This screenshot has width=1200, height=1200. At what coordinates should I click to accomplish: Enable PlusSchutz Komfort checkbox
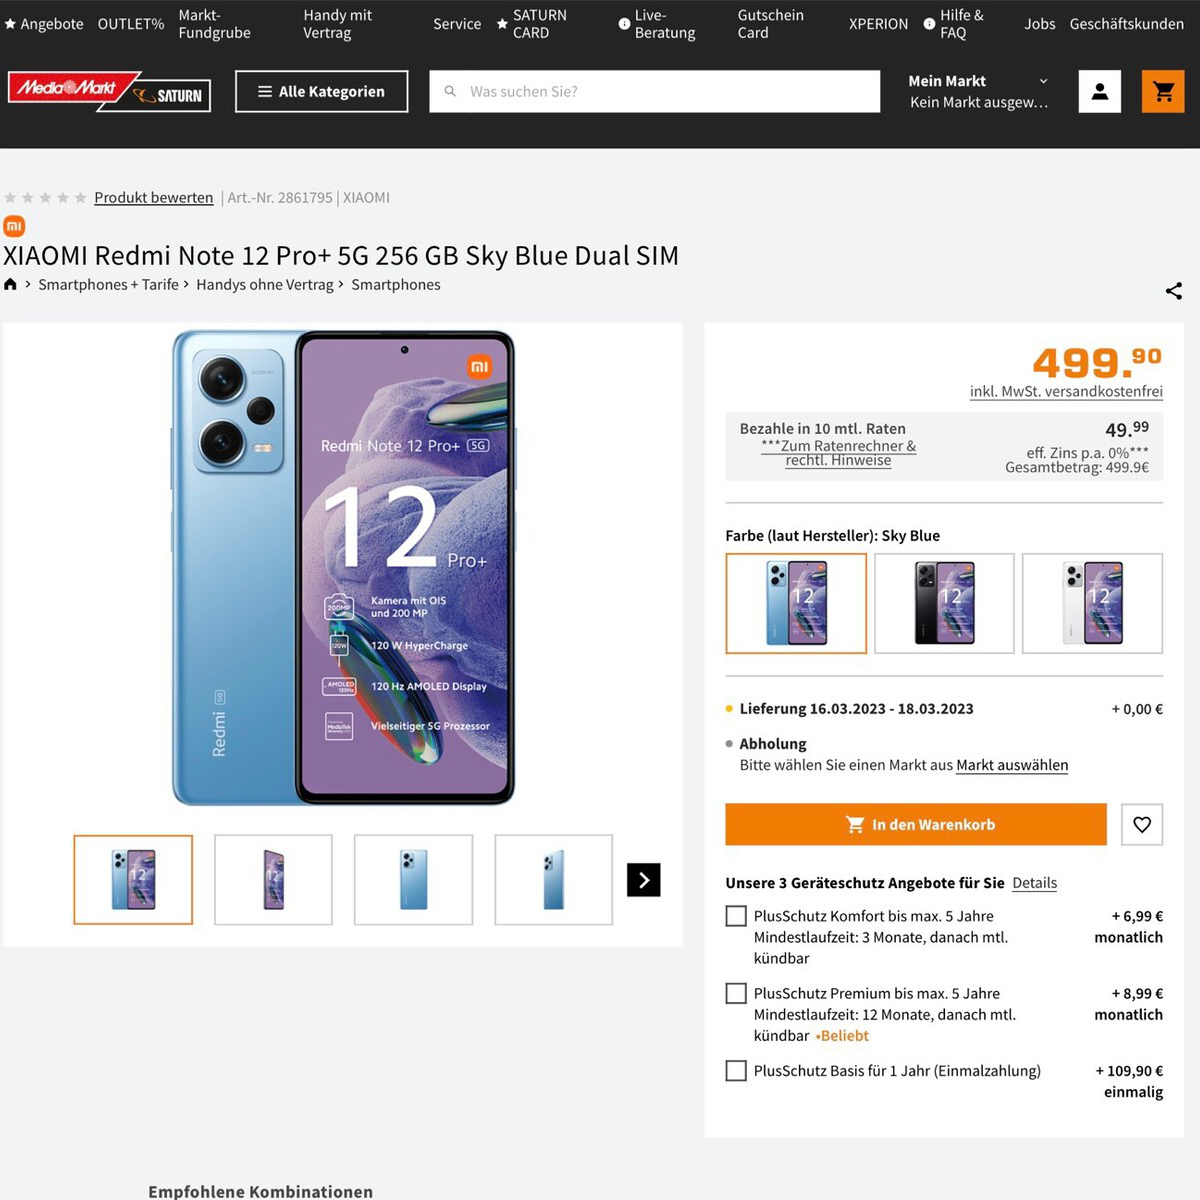736,916
